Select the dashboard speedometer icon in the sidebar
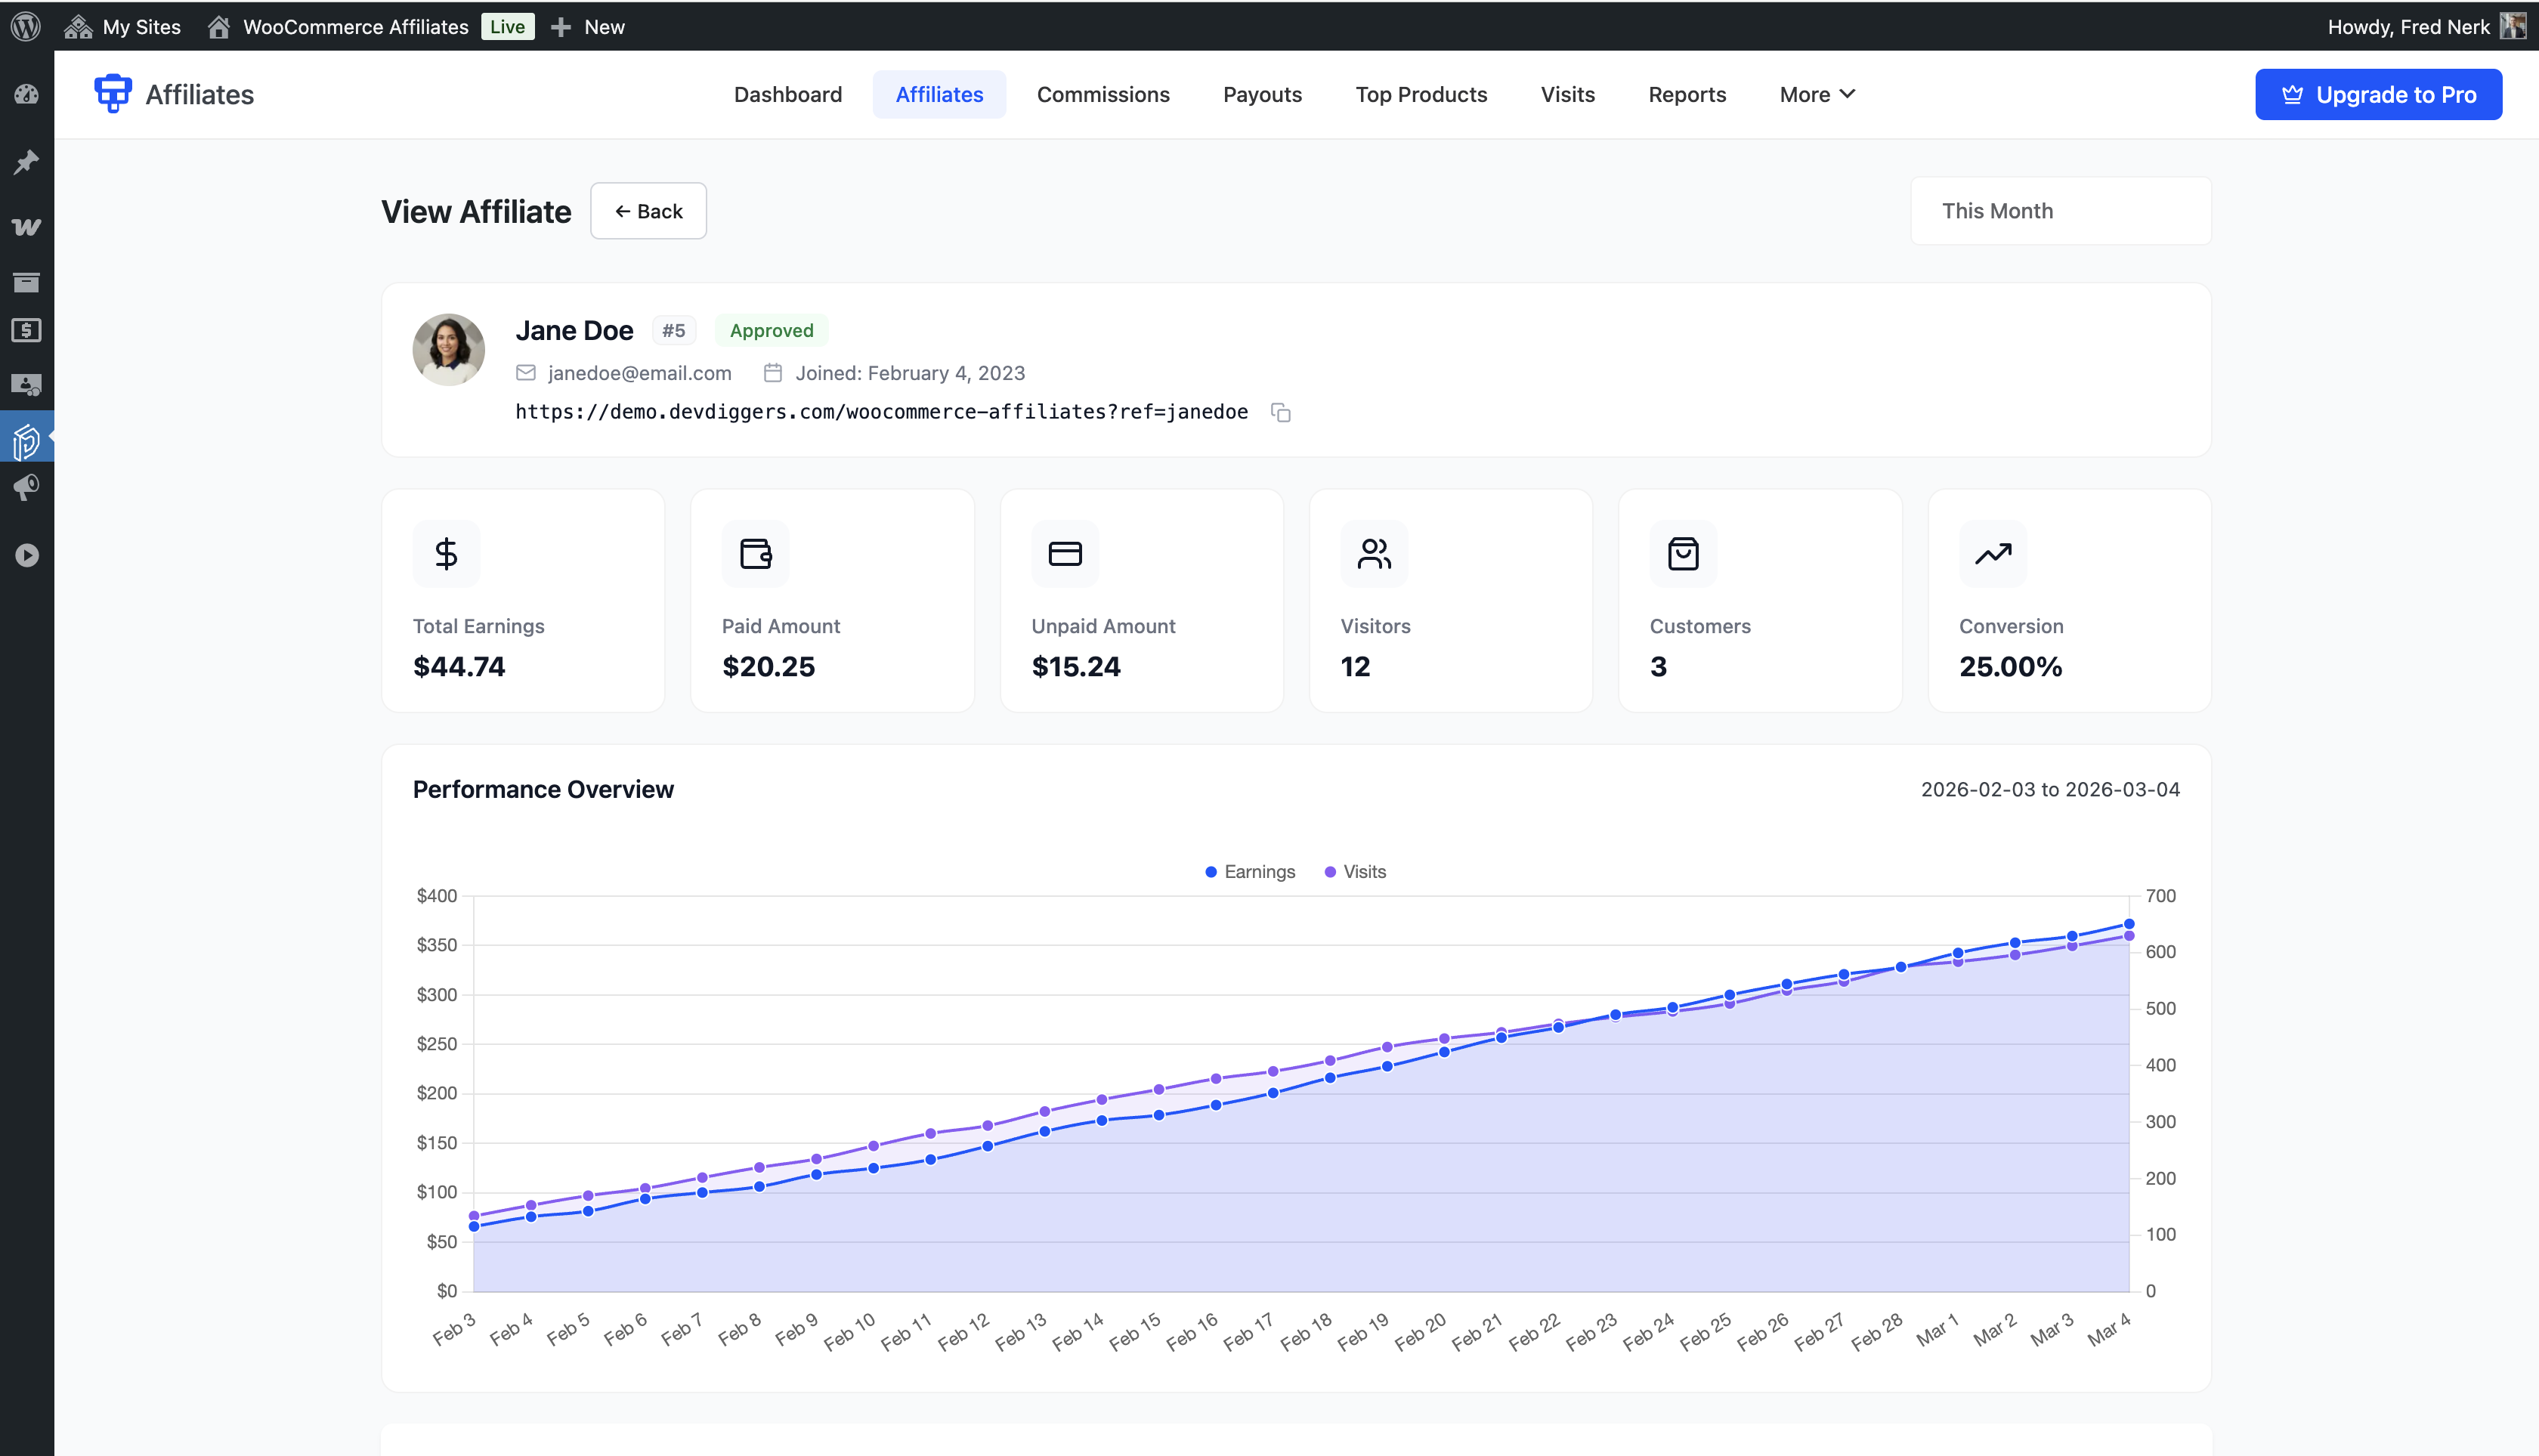This screenshot has height=1456, width=2539. (x=27, y=94)
